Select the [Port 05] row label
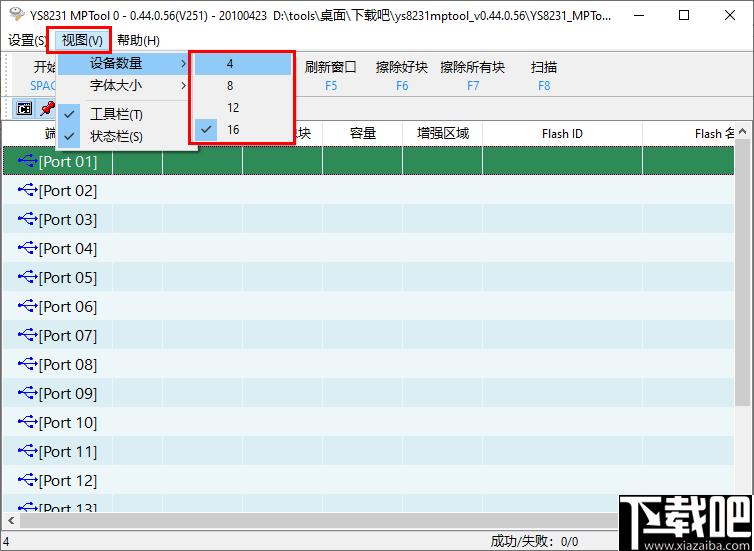Screen dimensions: 754x551 (68, 277)
